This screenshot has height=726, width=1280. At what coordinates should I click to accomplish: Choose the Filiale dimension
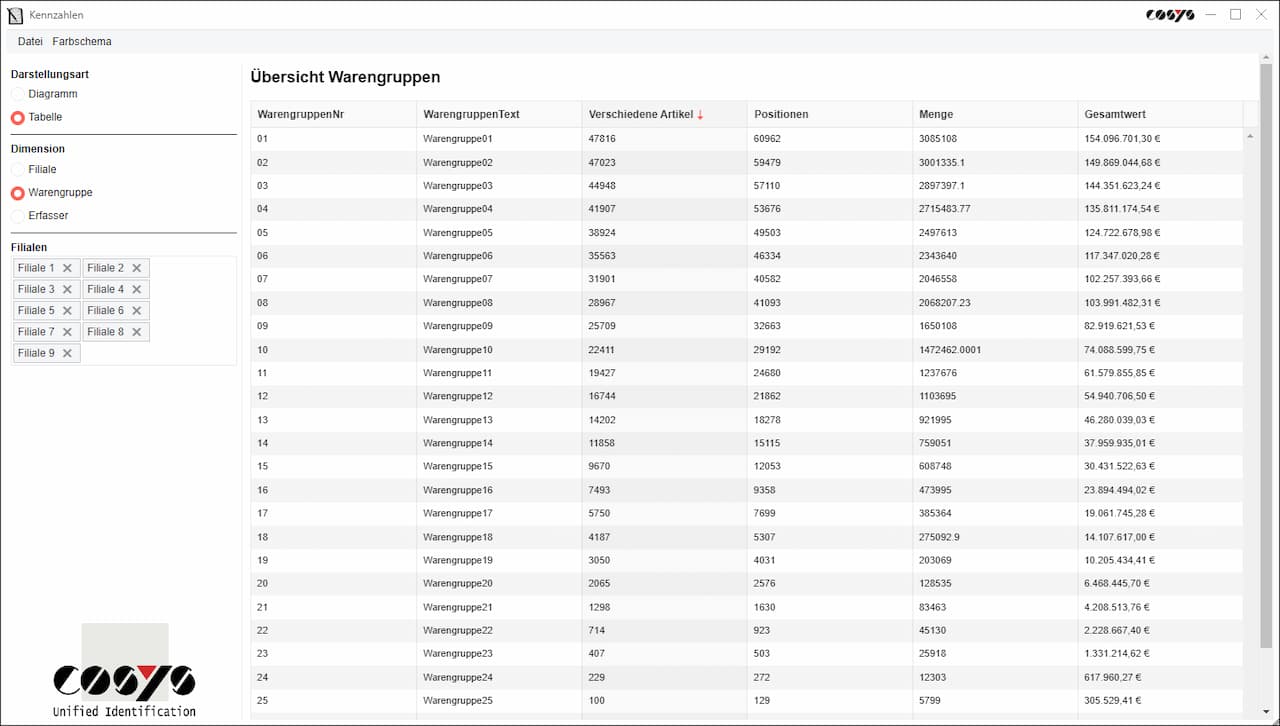(33, 169)
